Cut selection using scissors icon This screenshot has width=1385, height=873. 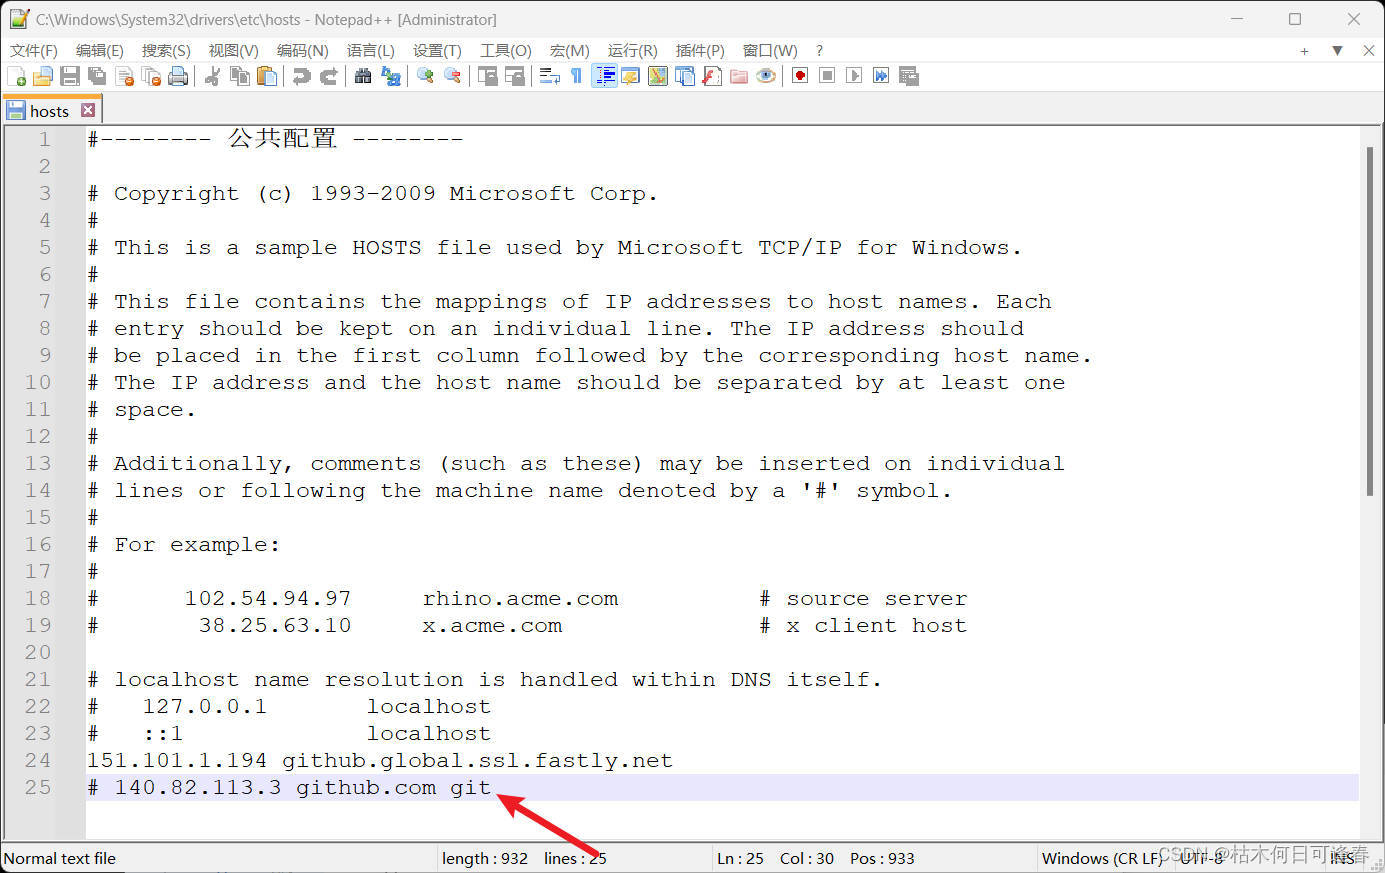coord(212,76)
